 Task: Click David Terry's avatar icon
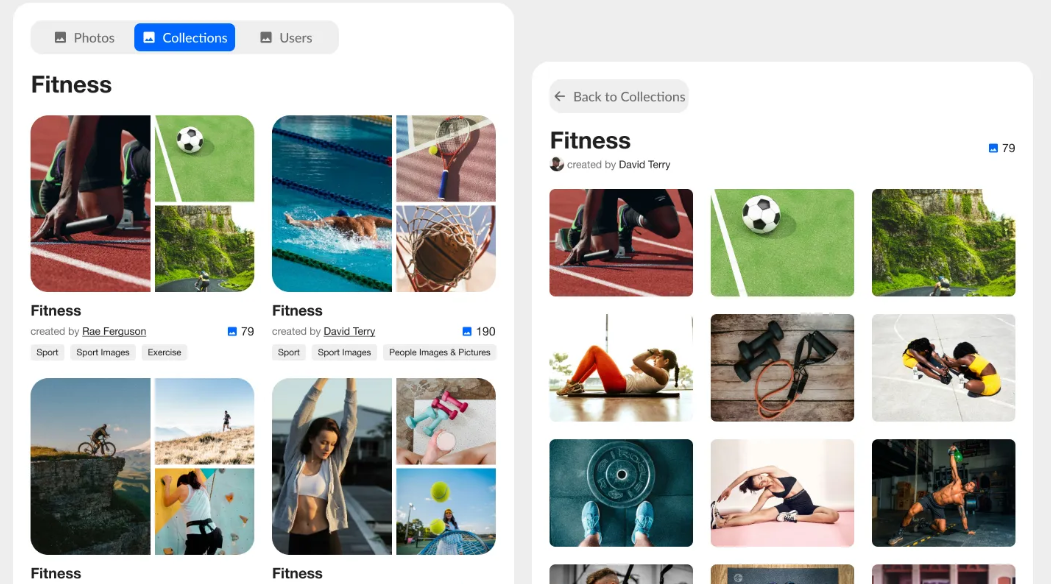click(556, 164)
